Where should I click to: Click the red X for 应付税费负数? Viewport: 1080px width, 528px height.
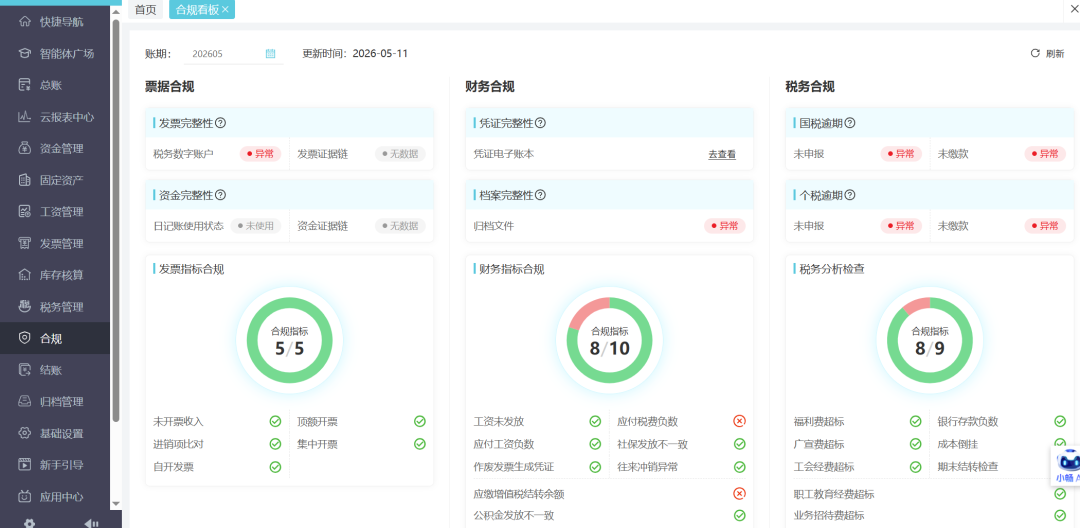(739, 421)
